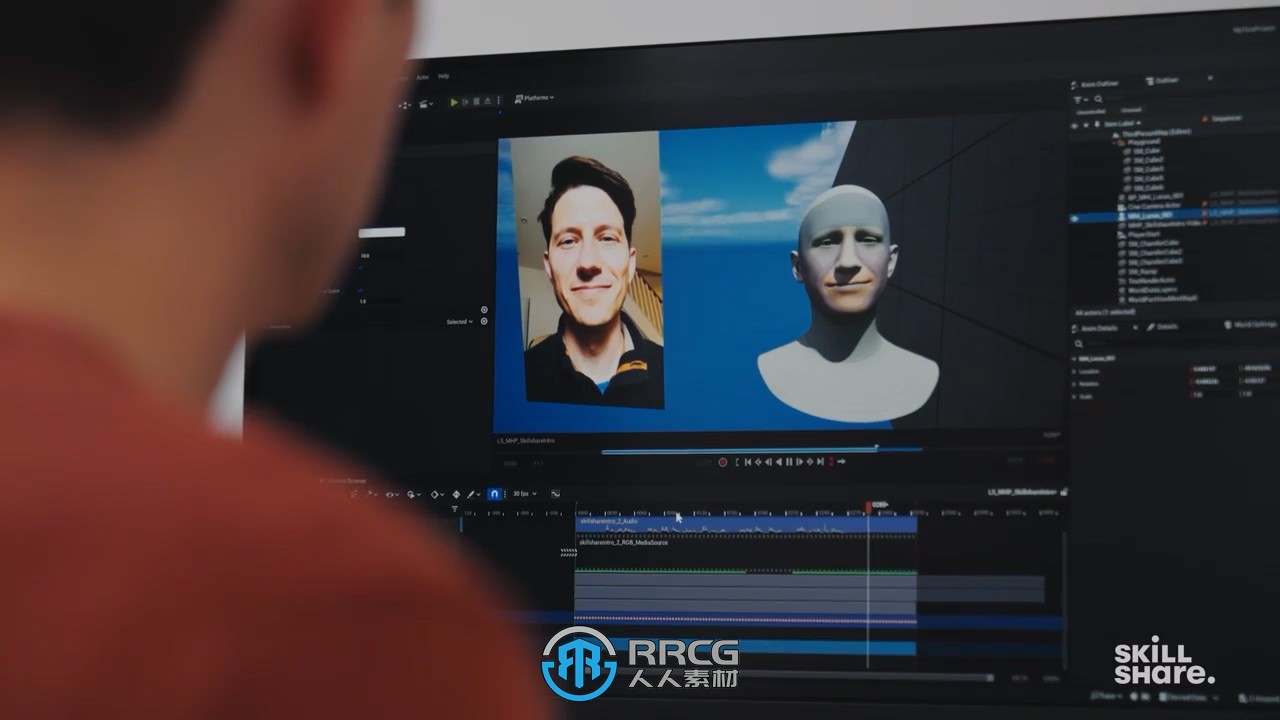Open Sequencer view options eye dropdown

[x=392, y=494]
